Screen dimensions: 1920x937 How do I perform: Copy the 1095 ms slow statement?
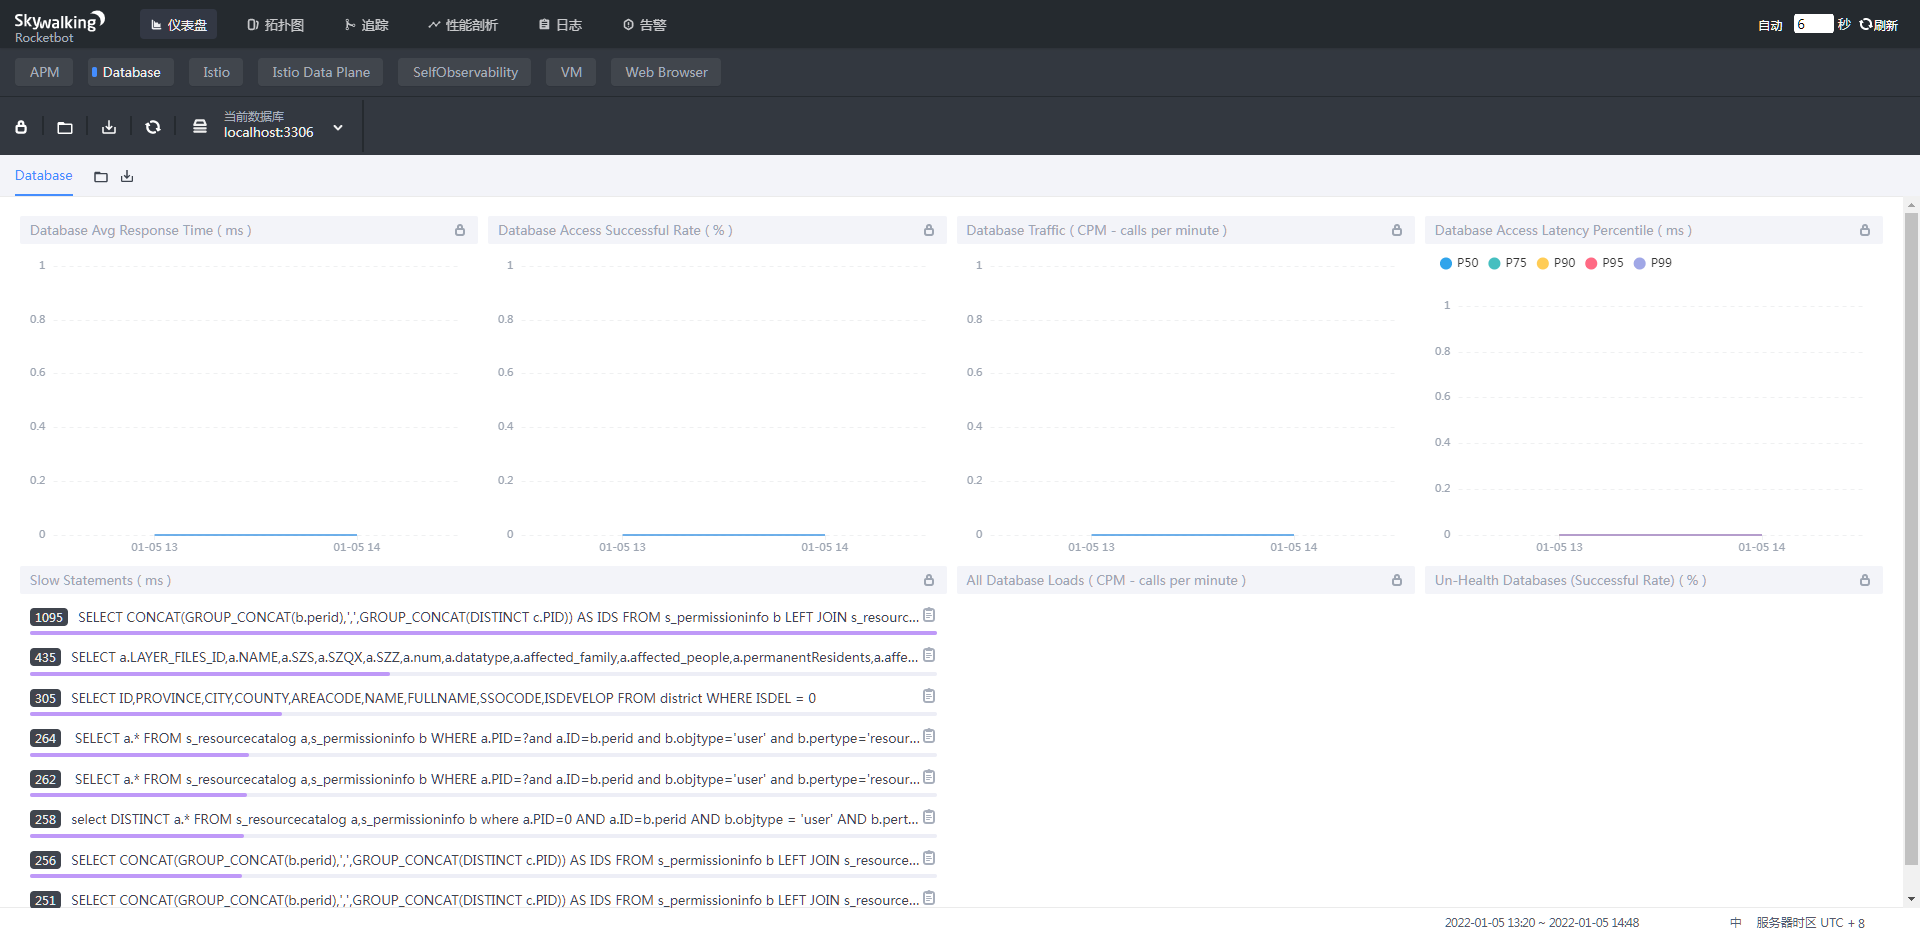tap(929, 615)
